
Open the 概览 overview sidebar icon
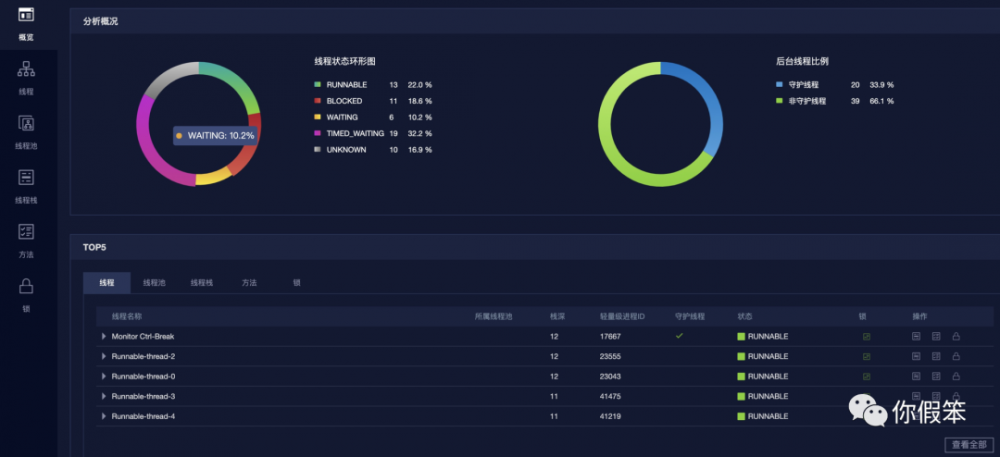click(x=26, y=14)
